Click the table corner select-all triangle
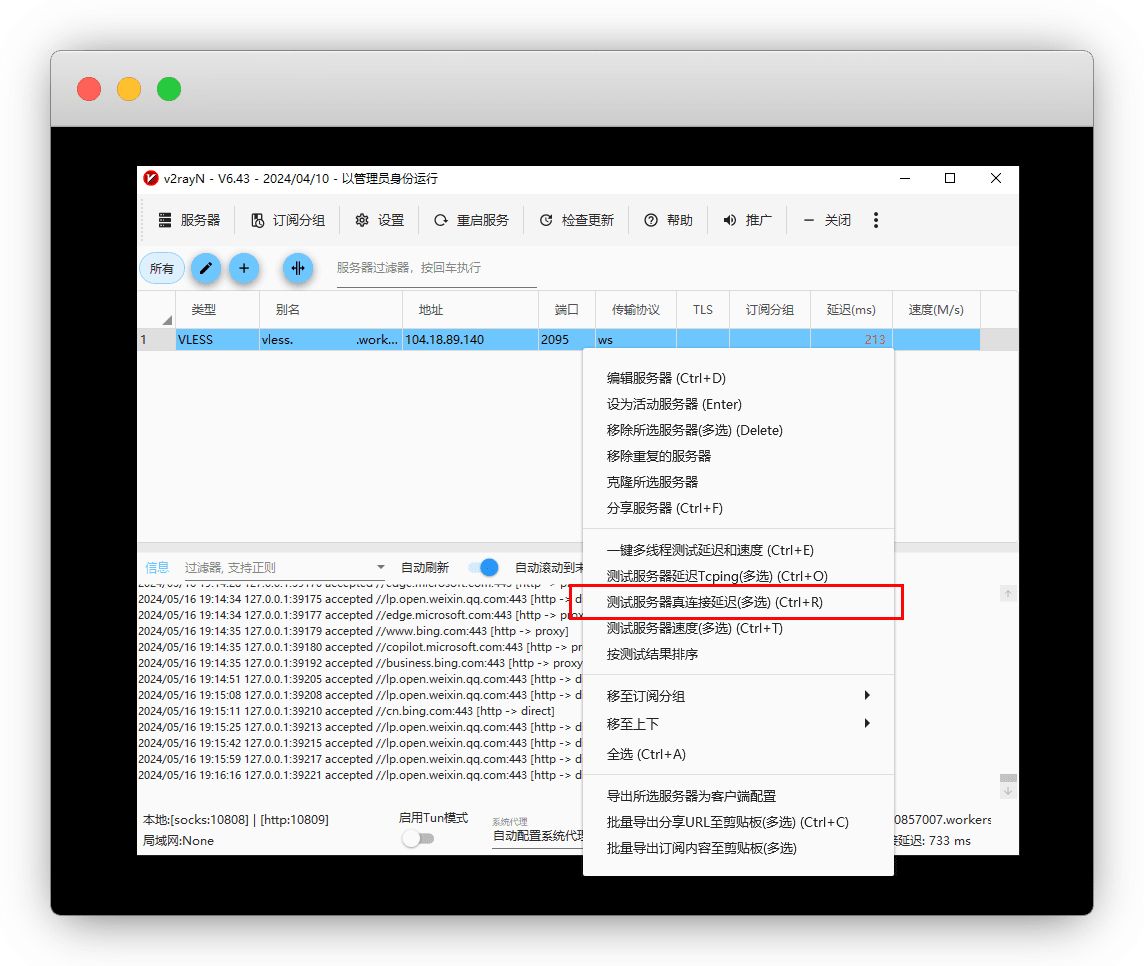 167,320
